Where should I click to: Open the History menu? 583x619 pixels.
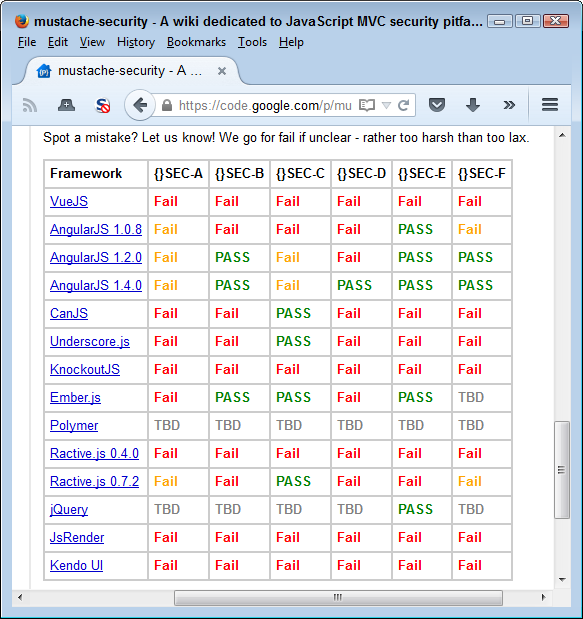coord(136,42)
